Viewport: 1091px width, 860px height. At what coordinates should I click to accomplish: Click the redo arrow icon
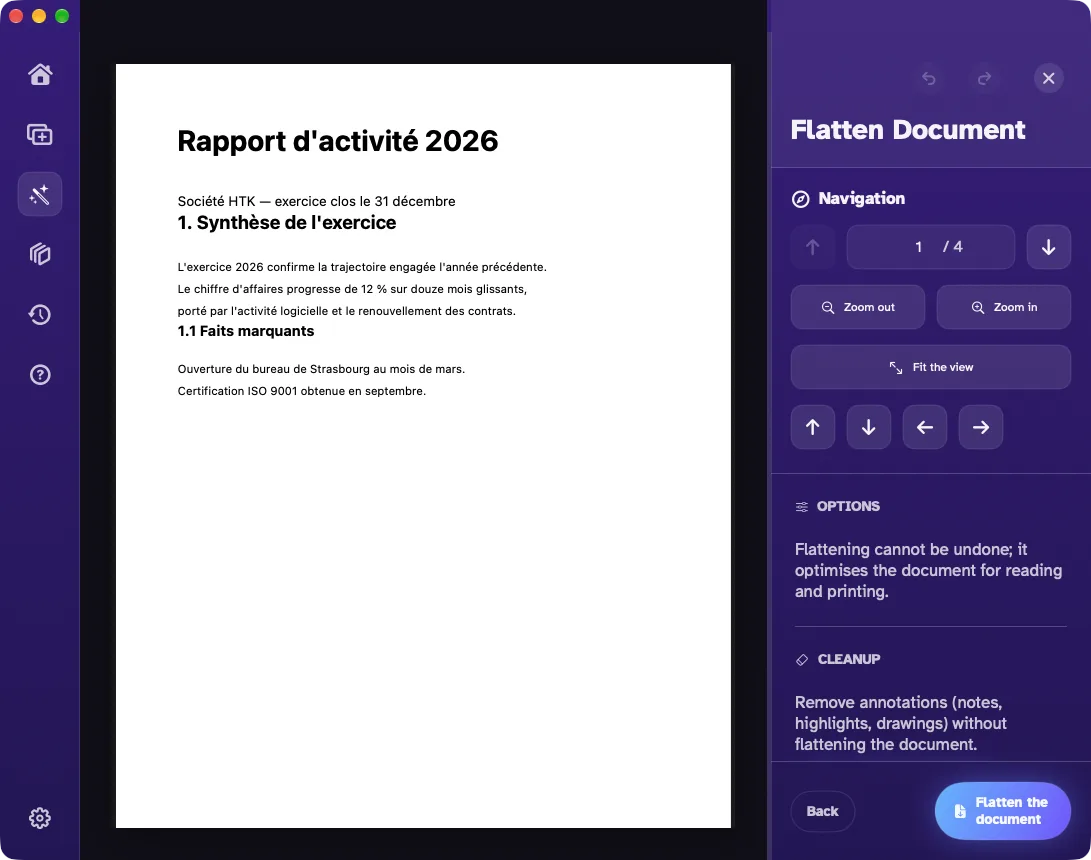985,78
